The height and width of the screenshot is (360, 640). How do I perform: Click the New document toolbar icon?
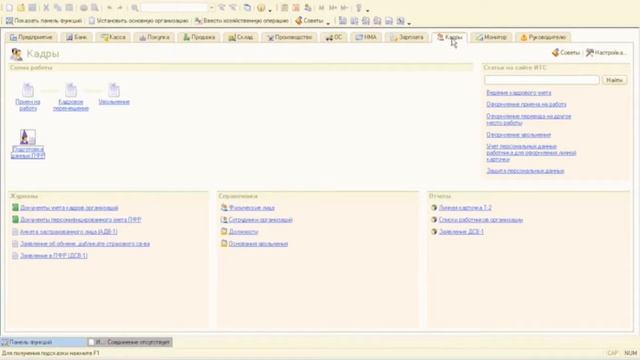tap(9, 8)
